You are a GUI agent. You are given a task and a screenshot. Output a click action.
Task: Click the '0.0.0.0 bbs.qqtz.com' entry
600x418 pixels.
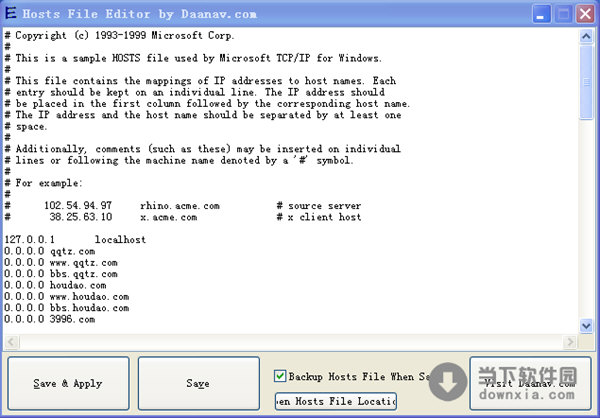coord(61,274)
